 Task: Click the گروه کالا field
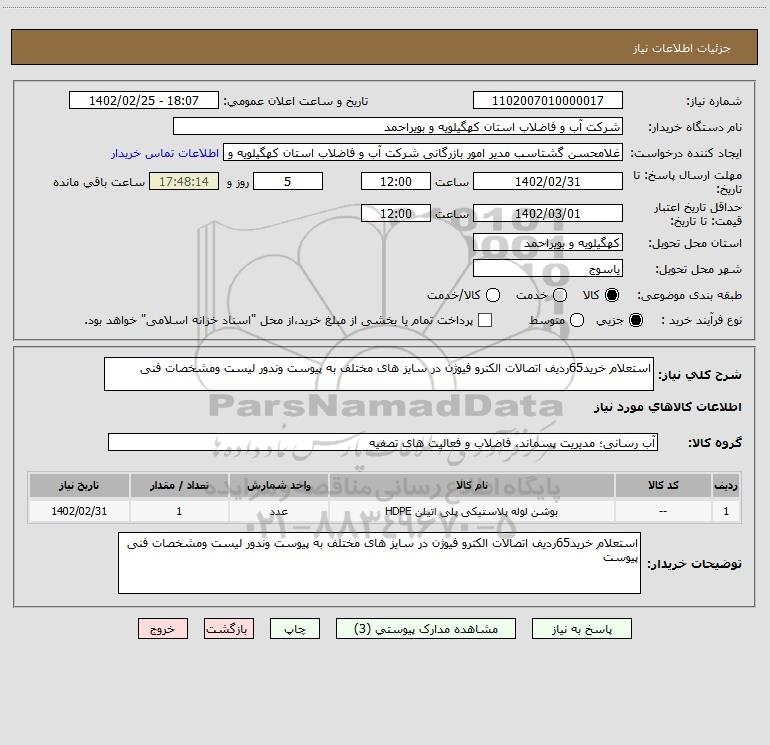coord(383,442)
